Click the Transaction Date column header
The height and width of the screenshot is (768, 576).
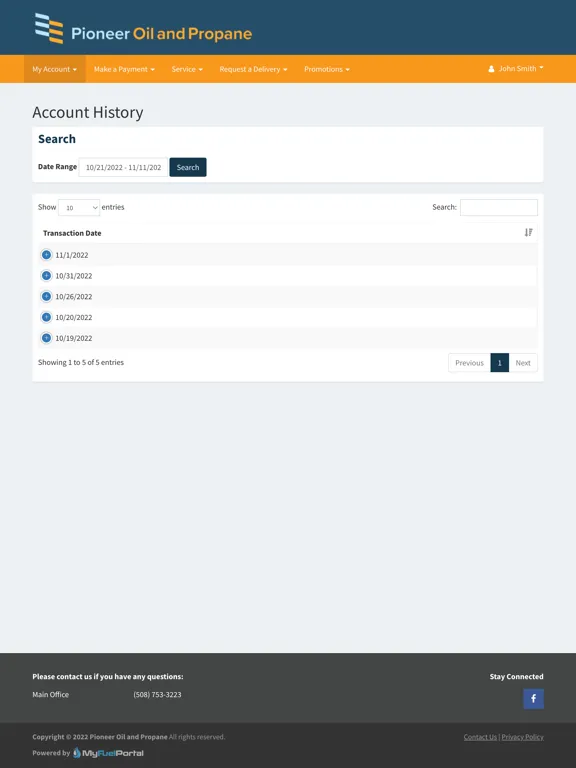(x=288, y=233)
